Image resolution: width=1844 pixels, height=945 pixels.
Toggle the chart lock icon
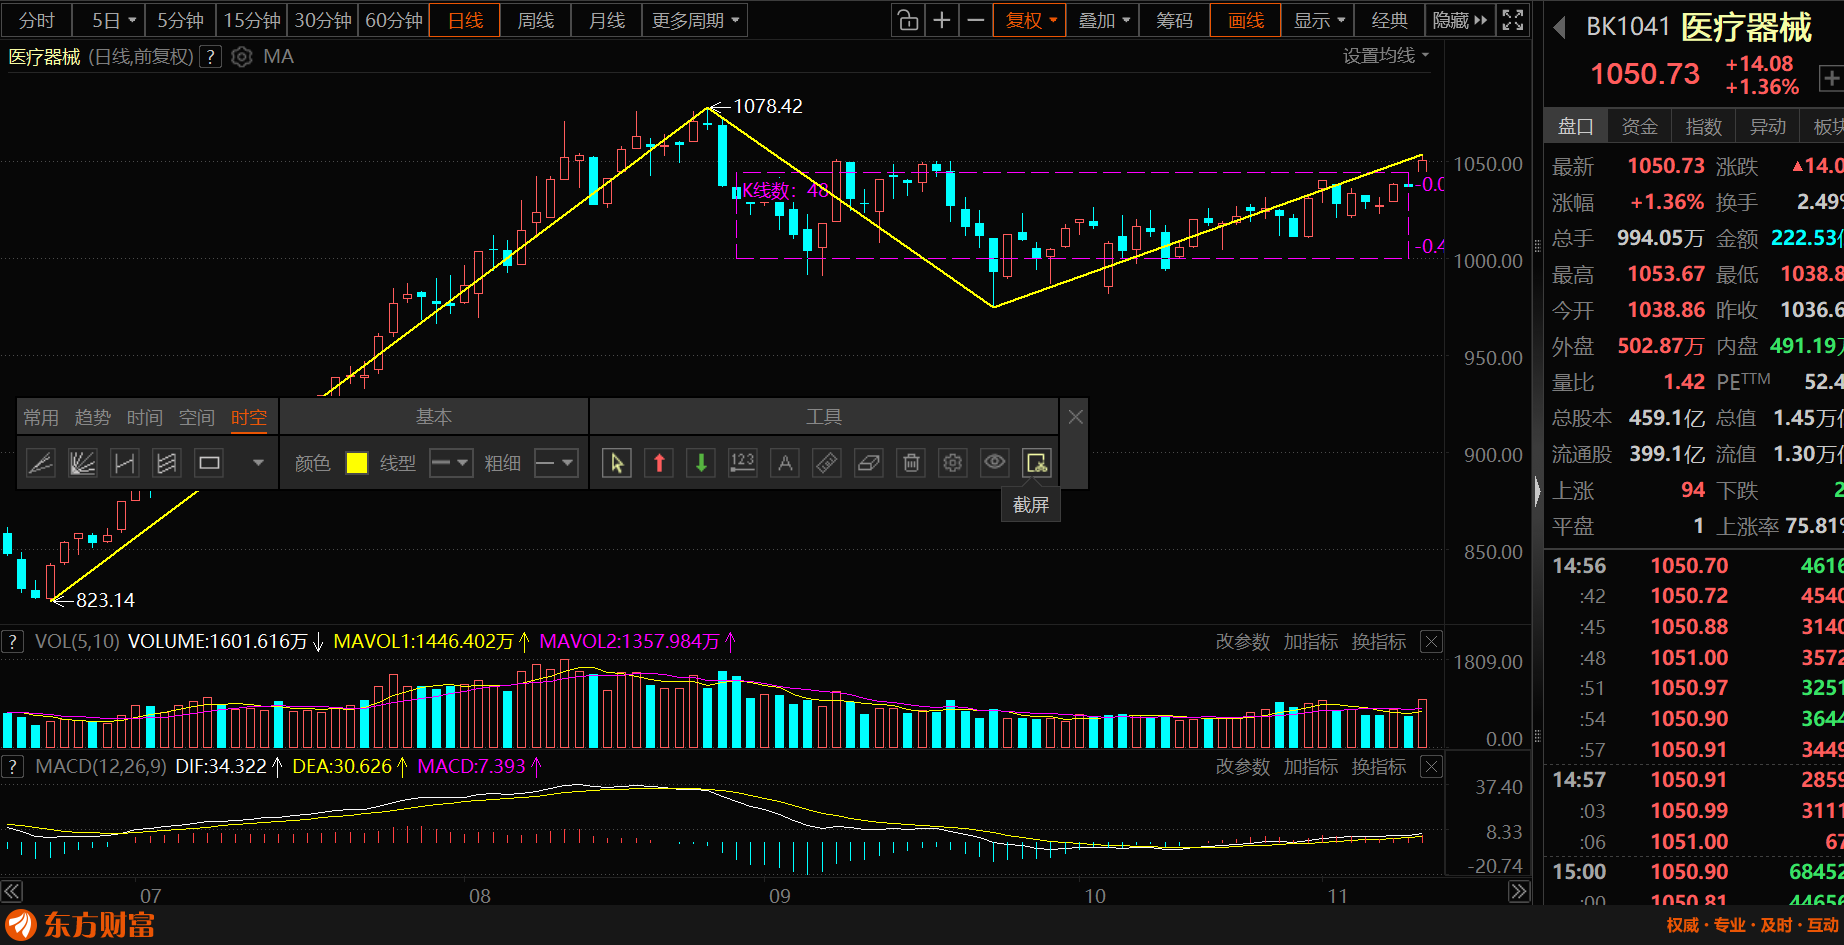pos(908,20)
